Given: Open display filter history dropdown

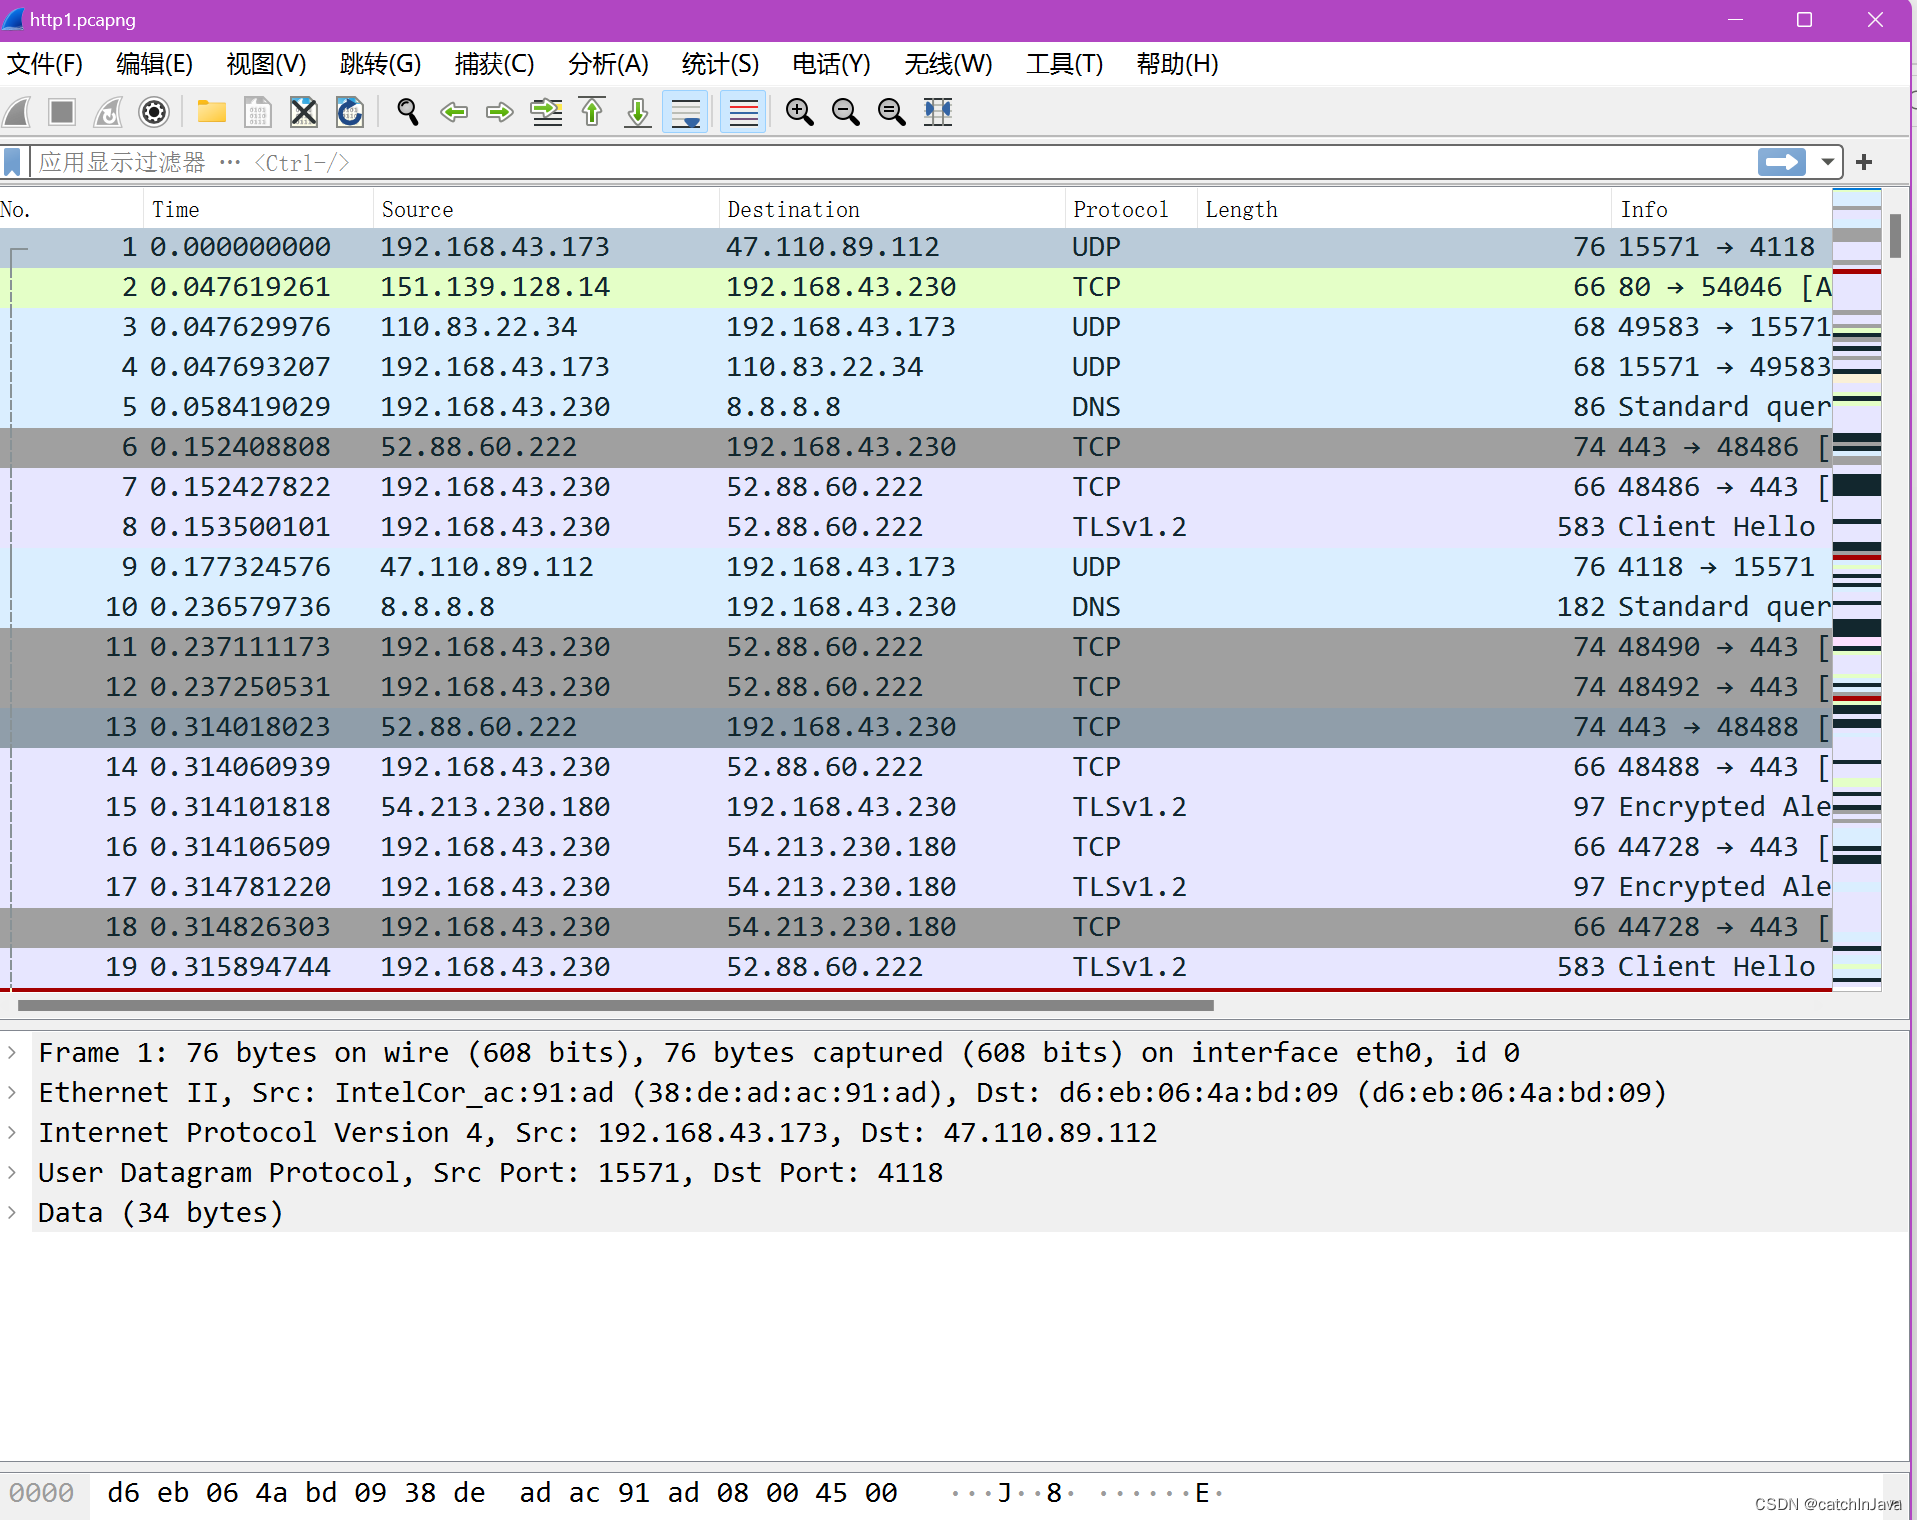Looking at the screenshot, I should coord(1827,162).
